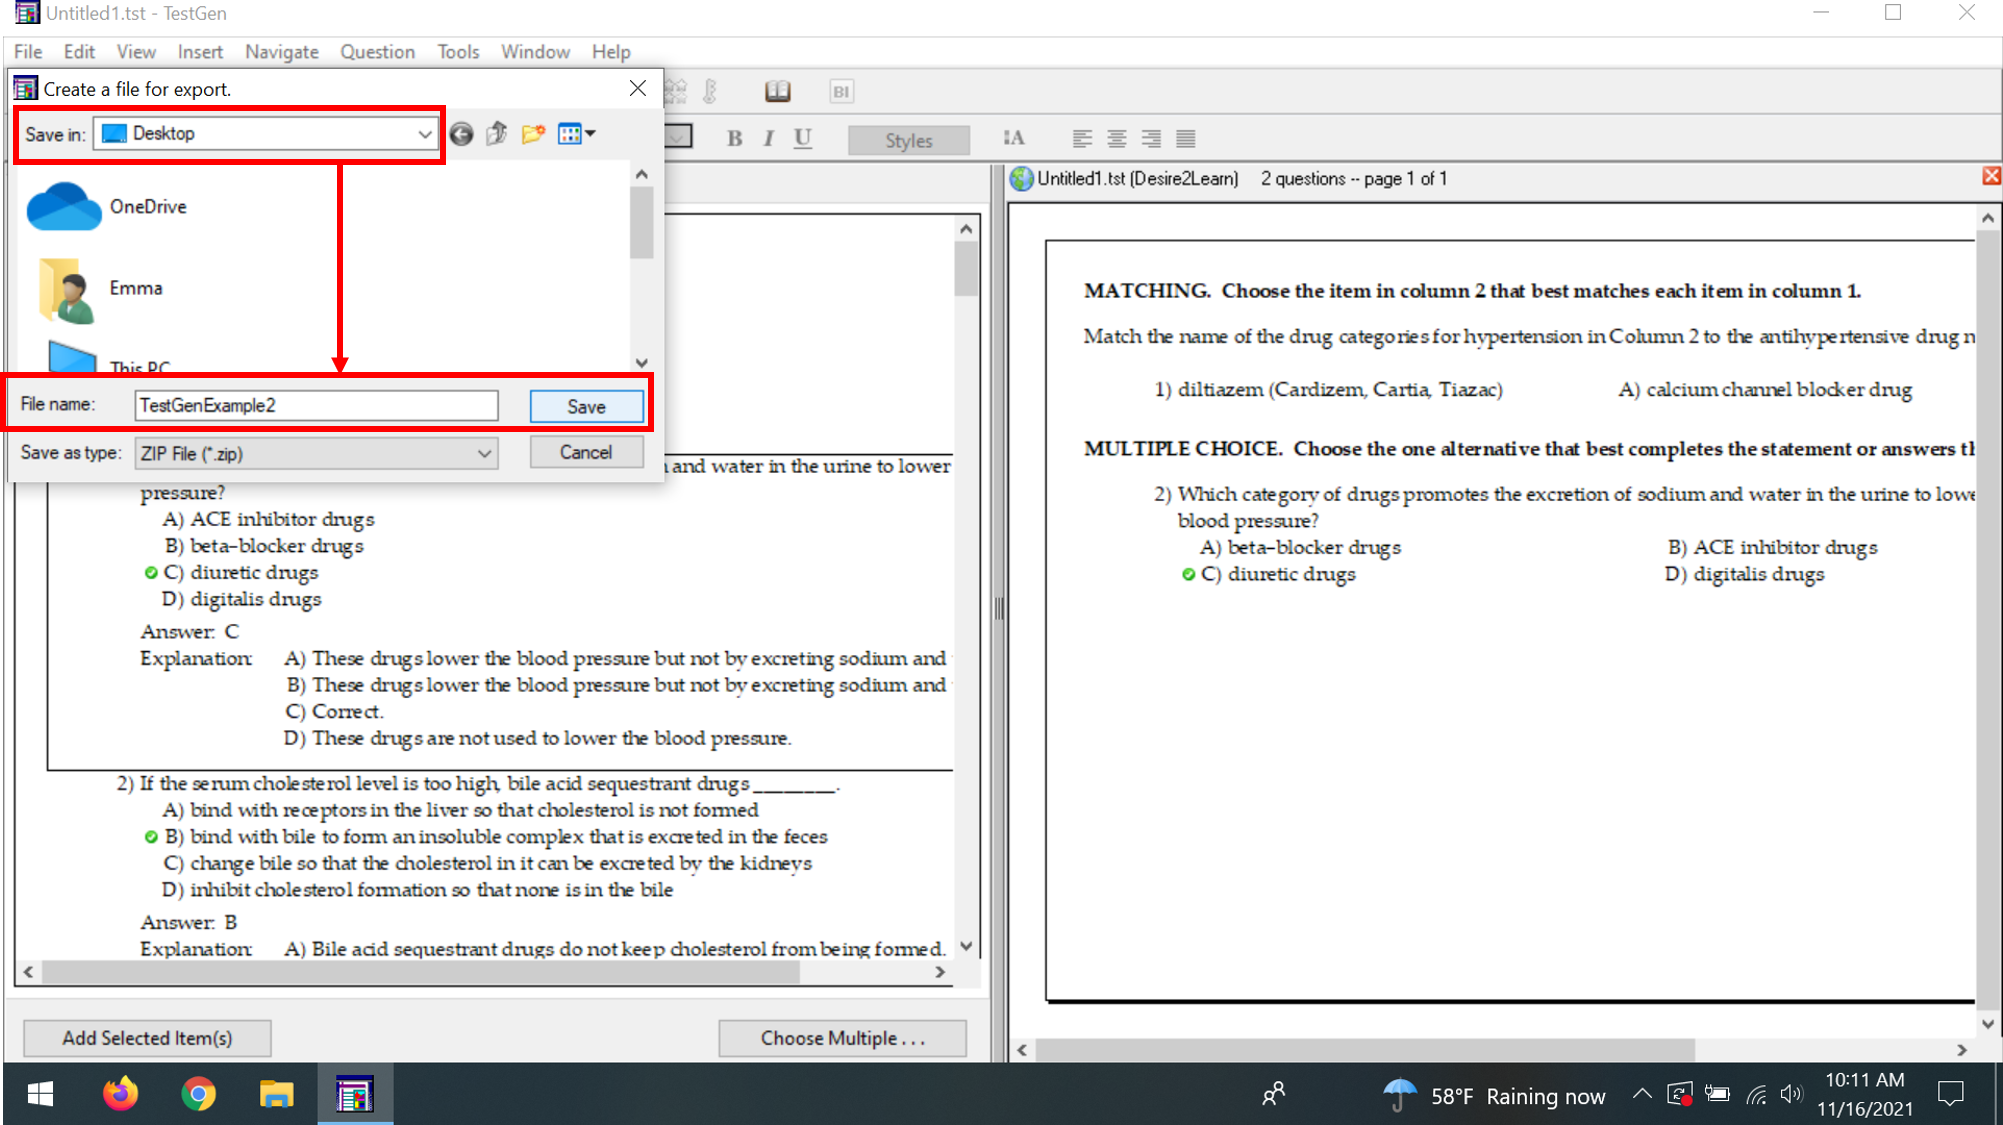This screenshot has height=1125, width=2003.
Task: Click inside the File name field
Action: pos(316,405)
